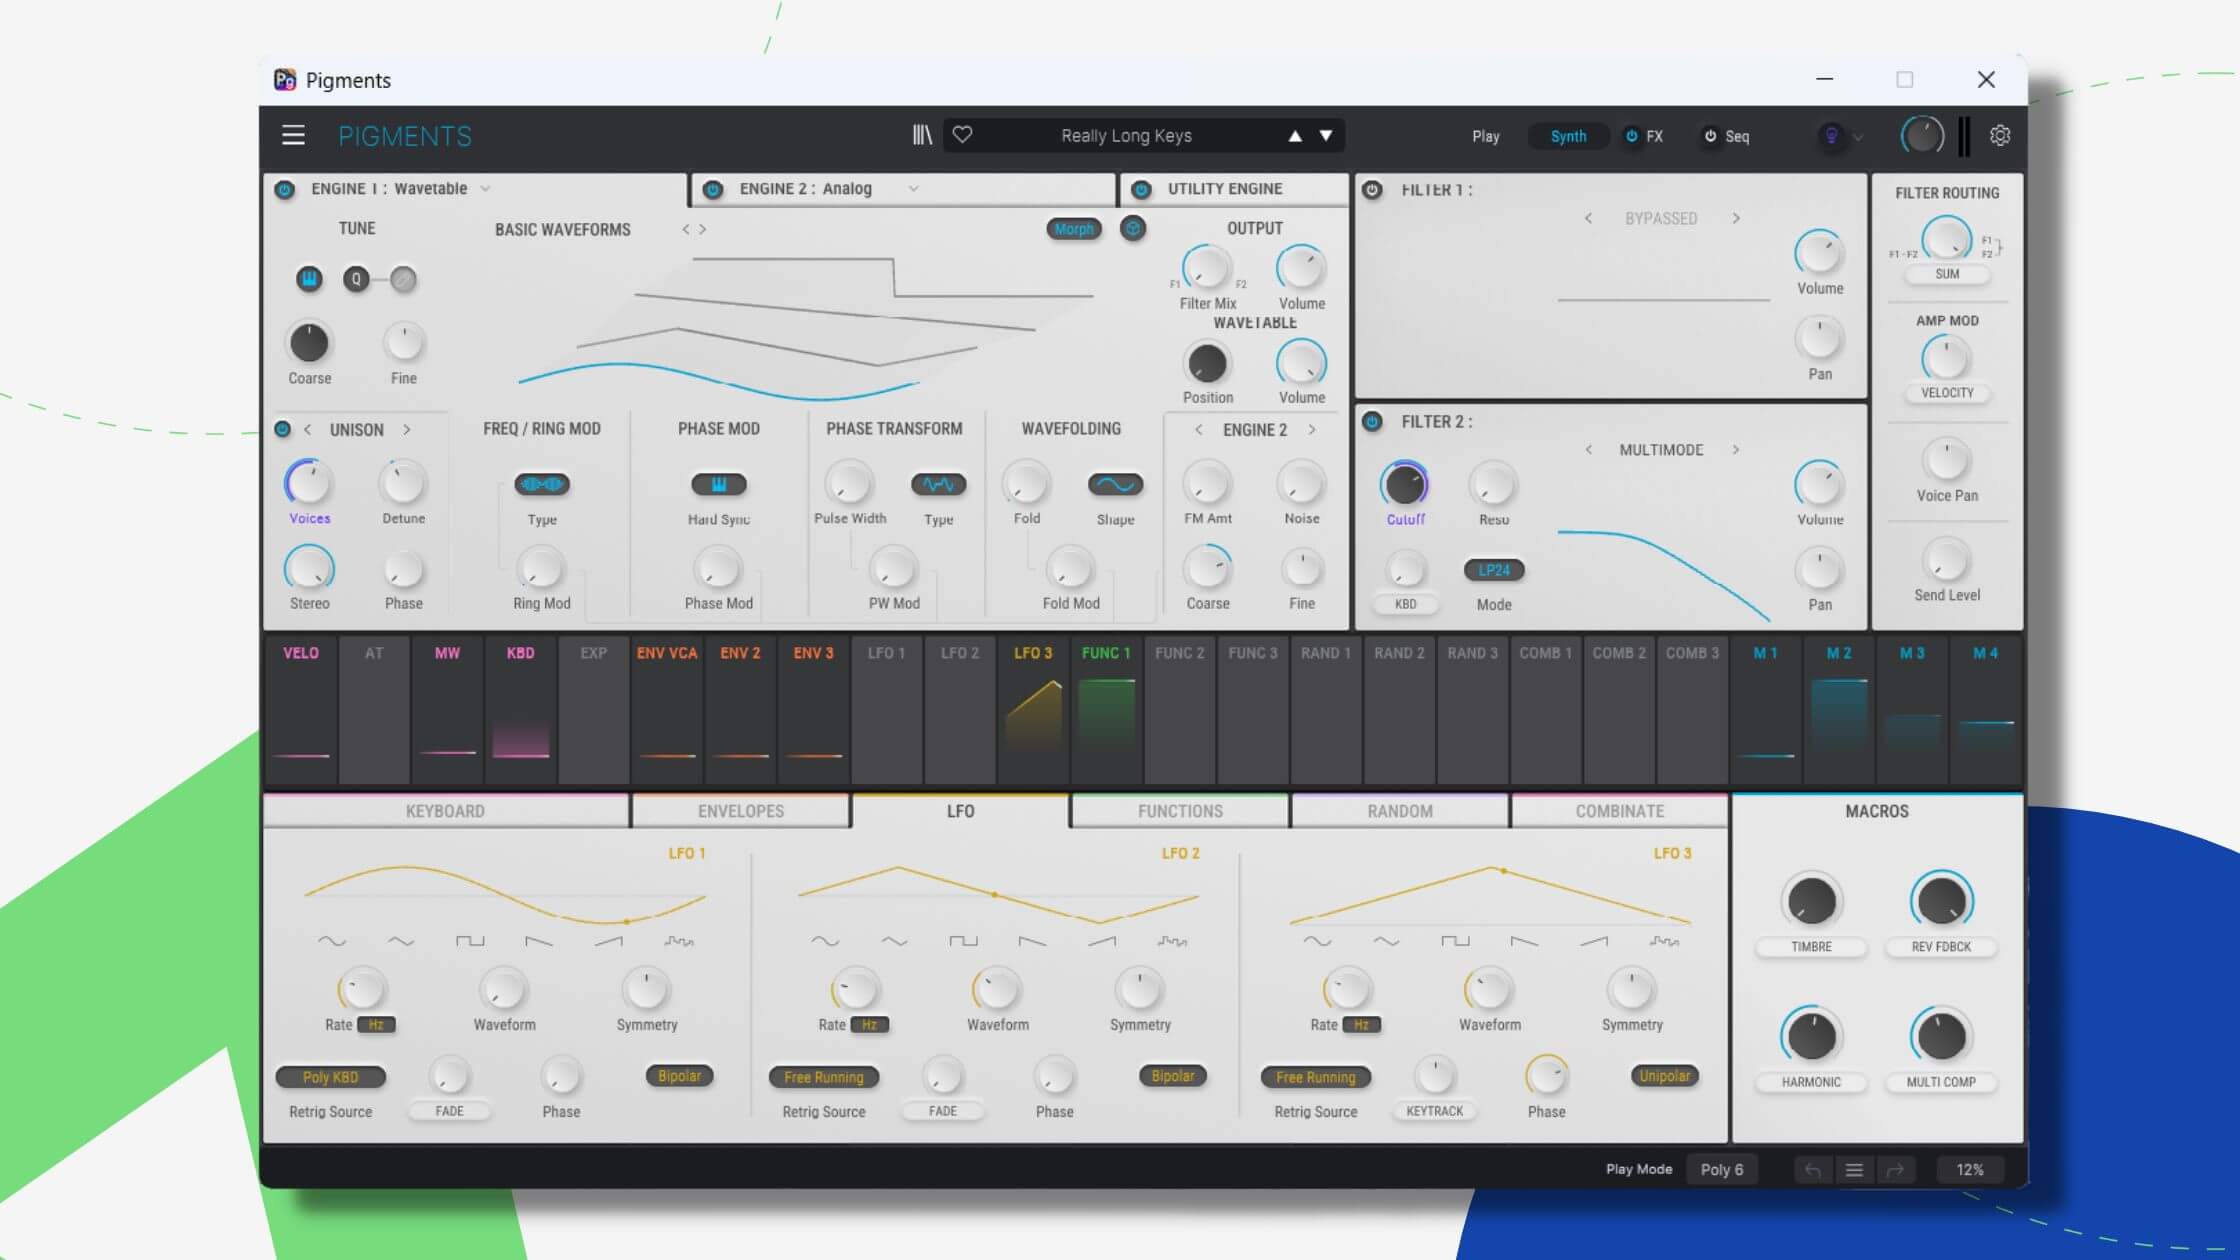Click the Phase Mod Hard Sync icon
The width and height of the screenshot is (2240, 1260).
point(718,484)
